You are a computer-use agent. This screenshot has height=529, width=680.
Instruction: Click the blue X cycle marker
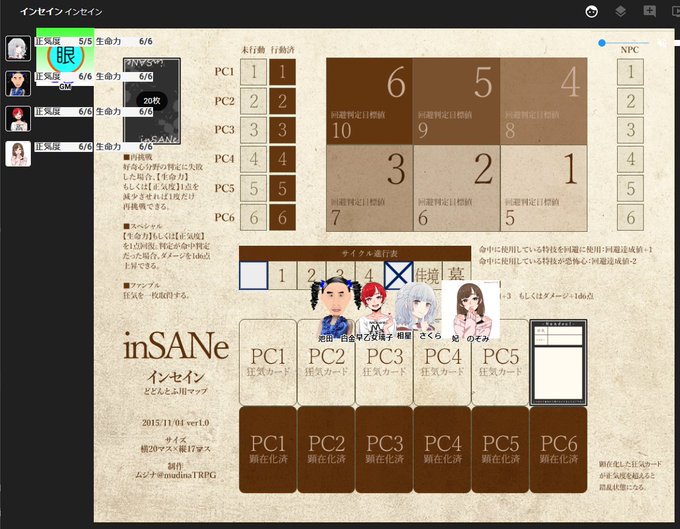399,275
